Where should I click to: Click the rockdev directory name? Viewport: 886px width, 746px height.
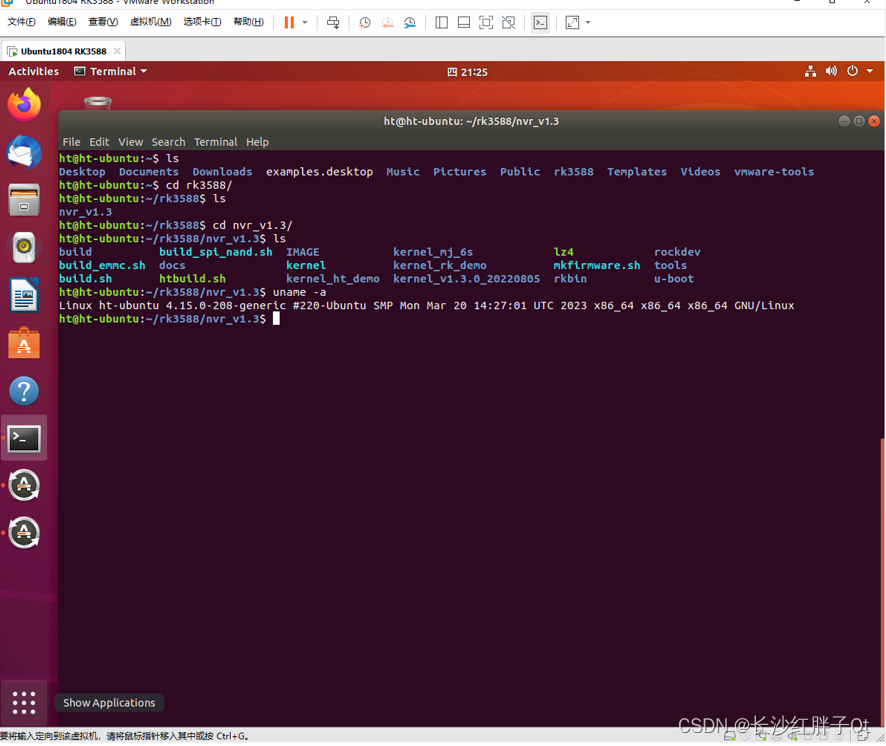(677, 252)
